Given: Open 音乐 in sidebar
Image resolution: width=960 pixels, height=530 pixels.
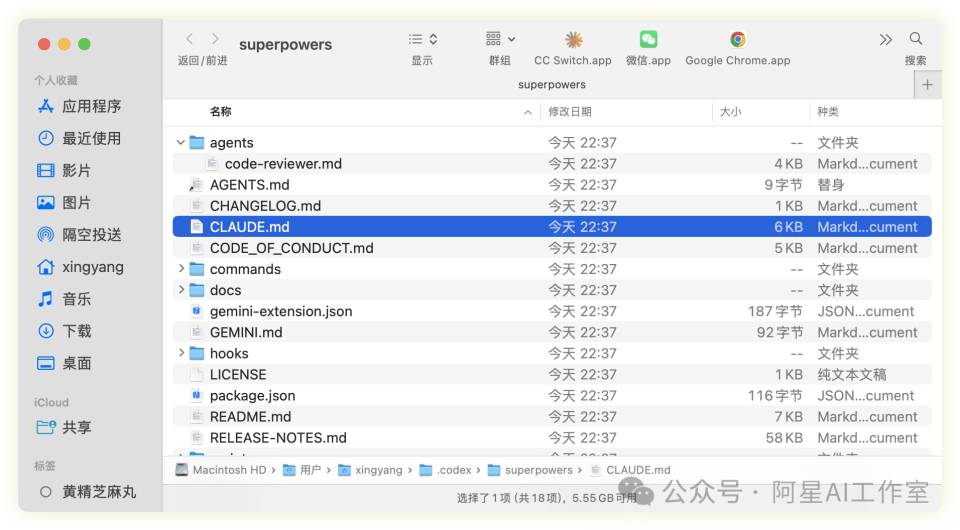Looking at the screenshot, I should [x=64, y=299].
